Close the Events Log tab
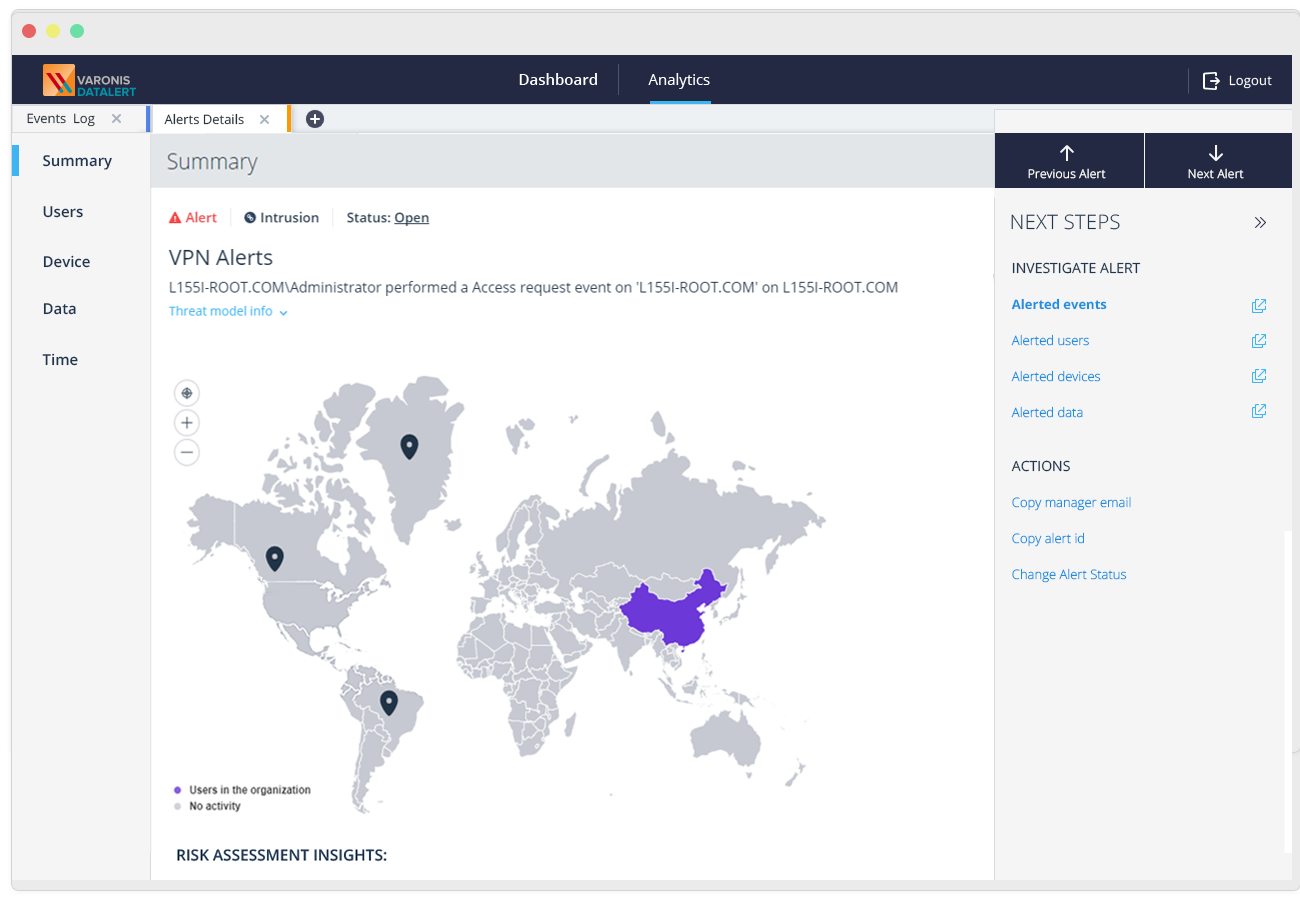This screenshot has width=1300, height=900. (x=114, y=118)
